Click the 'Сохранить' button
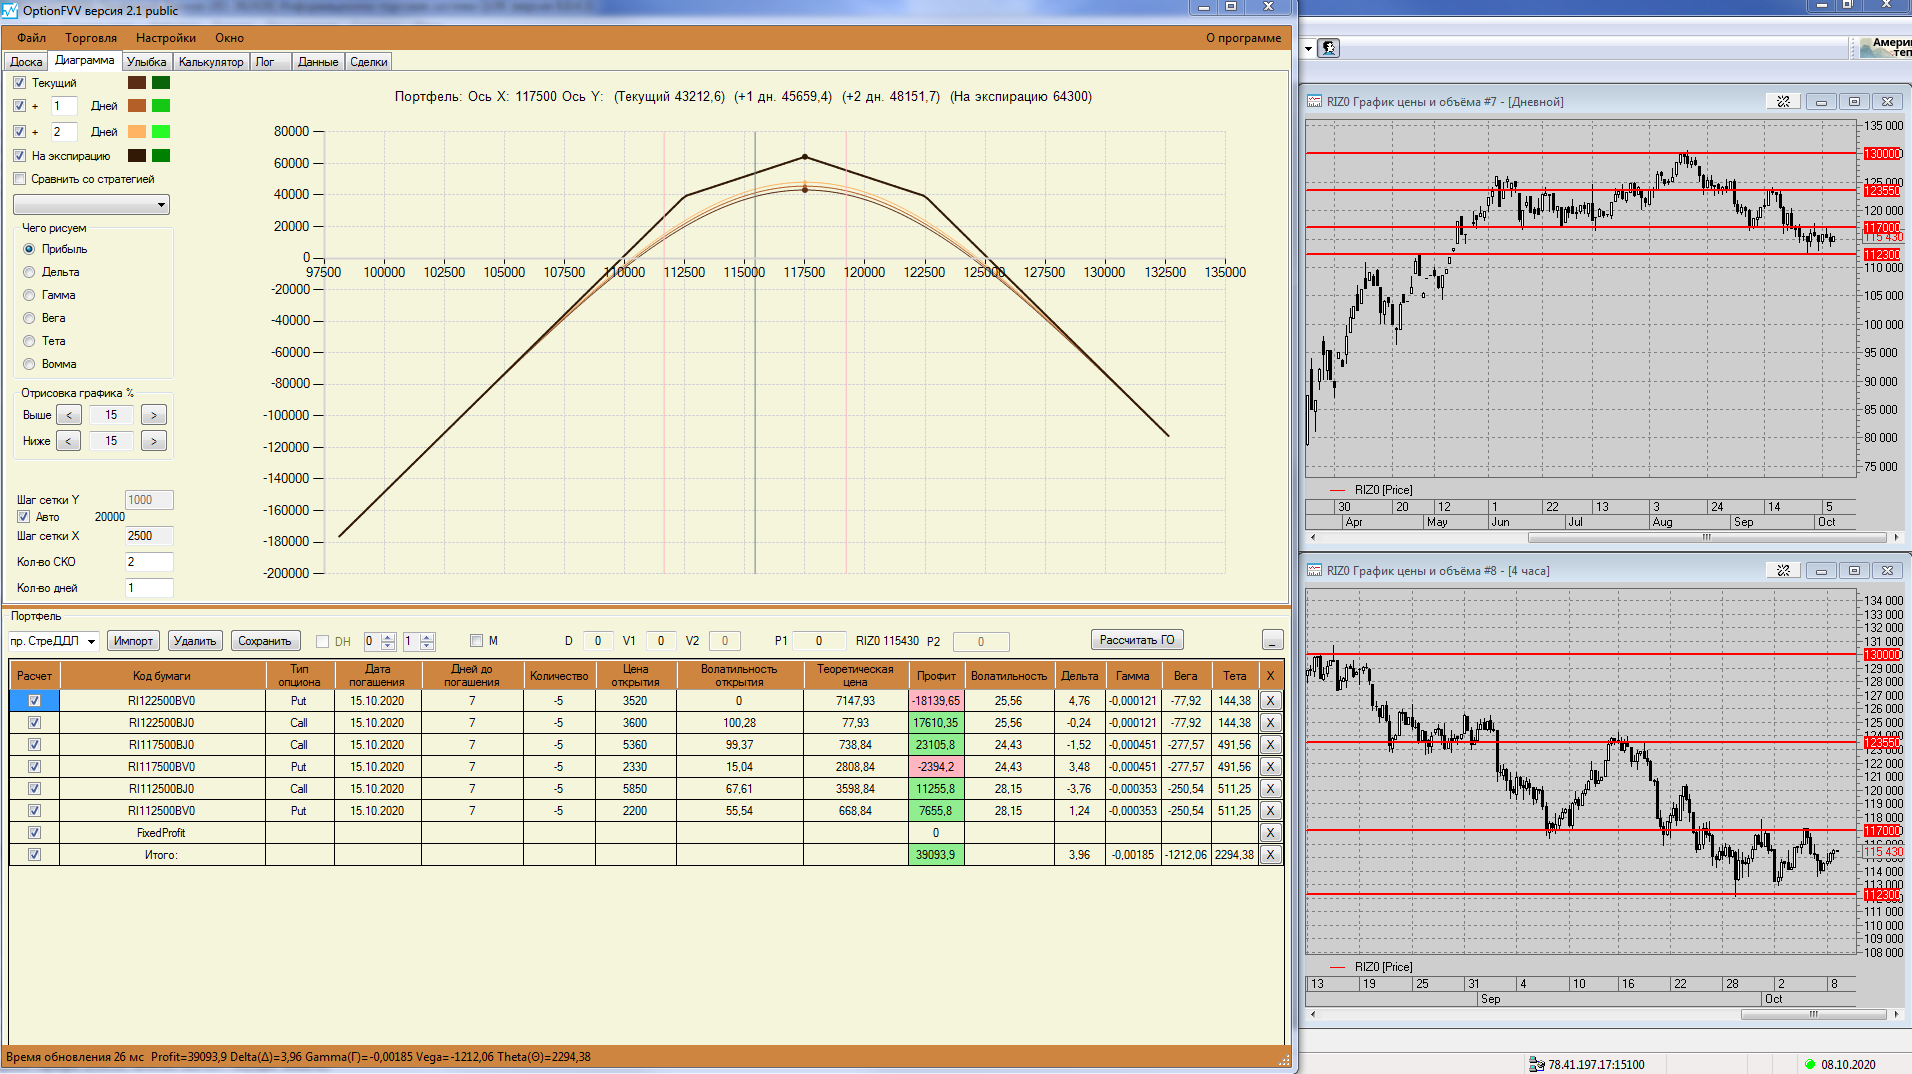1912x1074 pixels. [x=265, y=641]
